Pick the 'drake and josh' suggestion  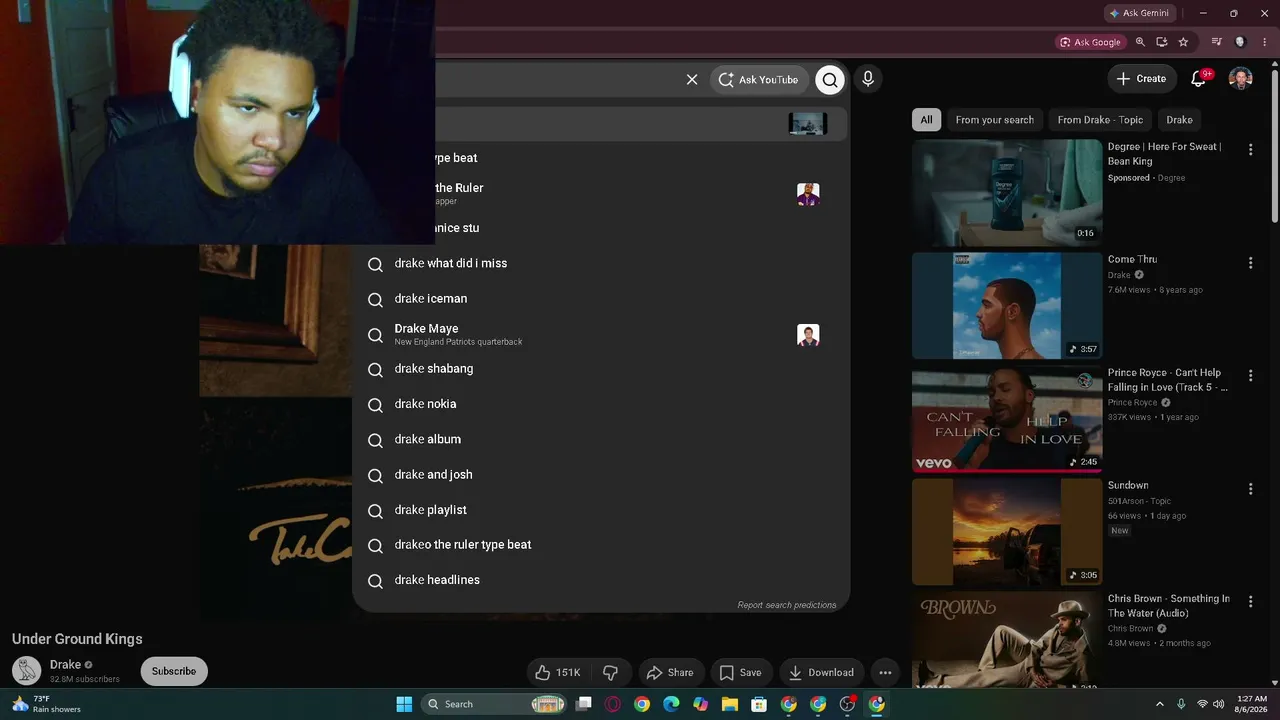tap(601, 475)
